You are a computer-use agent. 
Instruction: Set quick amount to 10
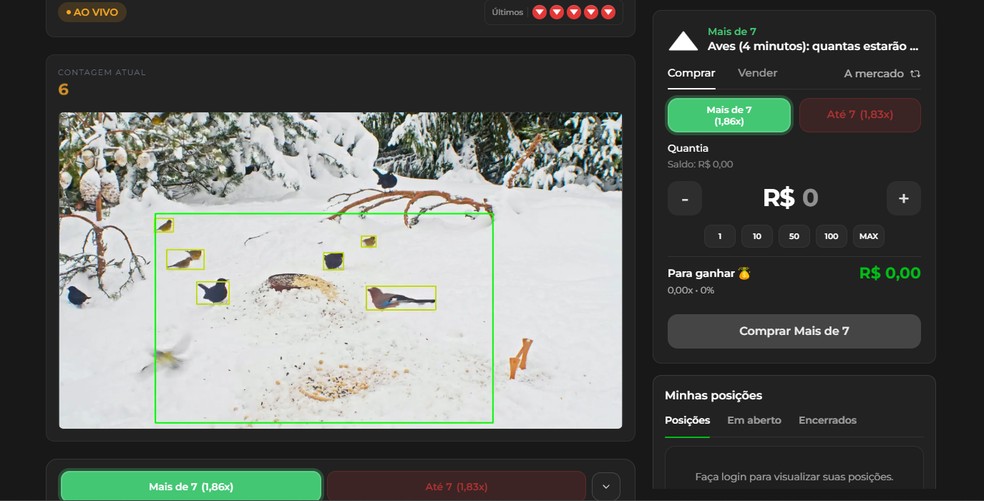(757, 236)
